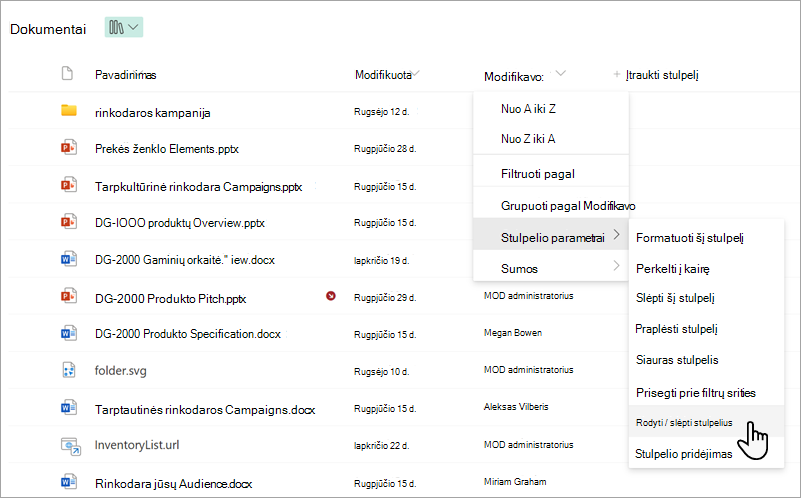Choose Praplėsti stulpelį
801x498 pixels.
(x=706, y=328)
